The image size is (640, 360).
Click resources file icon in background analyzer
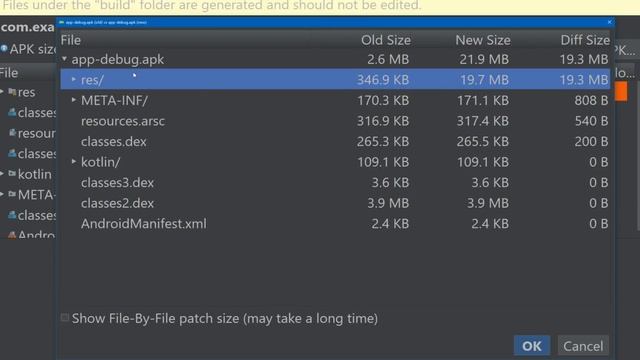(12, 133)
